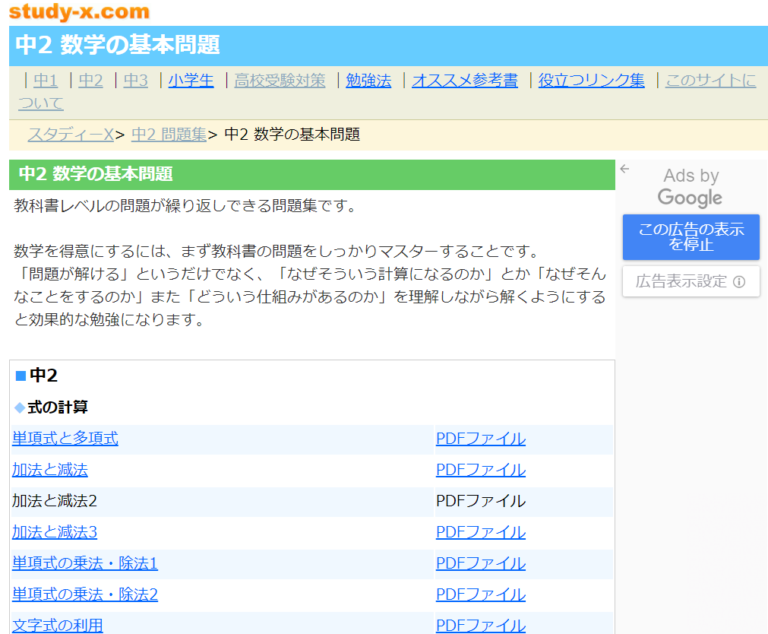The height and width of the screenshot is (634, 768).
Task: Open PDFファイル for 文字式の利用
Action: pyautogui.click(x=481, y=626)
